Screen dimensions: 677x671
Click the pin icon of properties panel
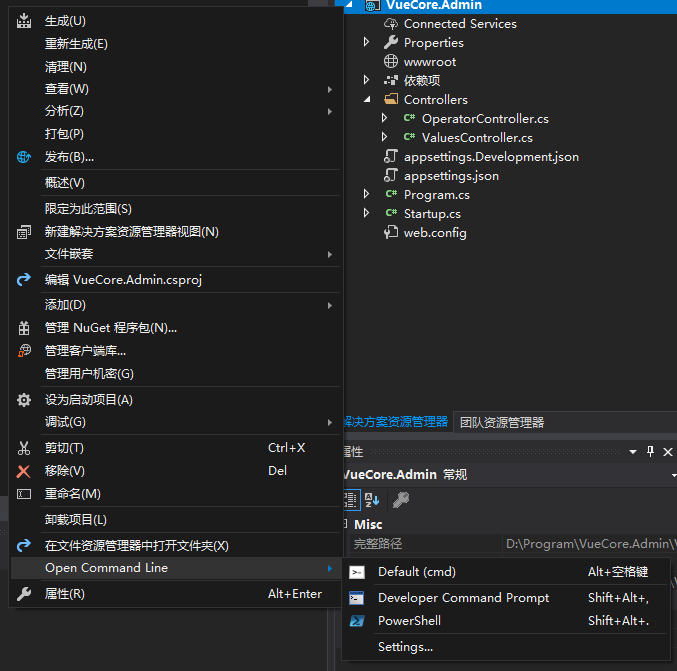pyautogui.click(x=650, y=452)
